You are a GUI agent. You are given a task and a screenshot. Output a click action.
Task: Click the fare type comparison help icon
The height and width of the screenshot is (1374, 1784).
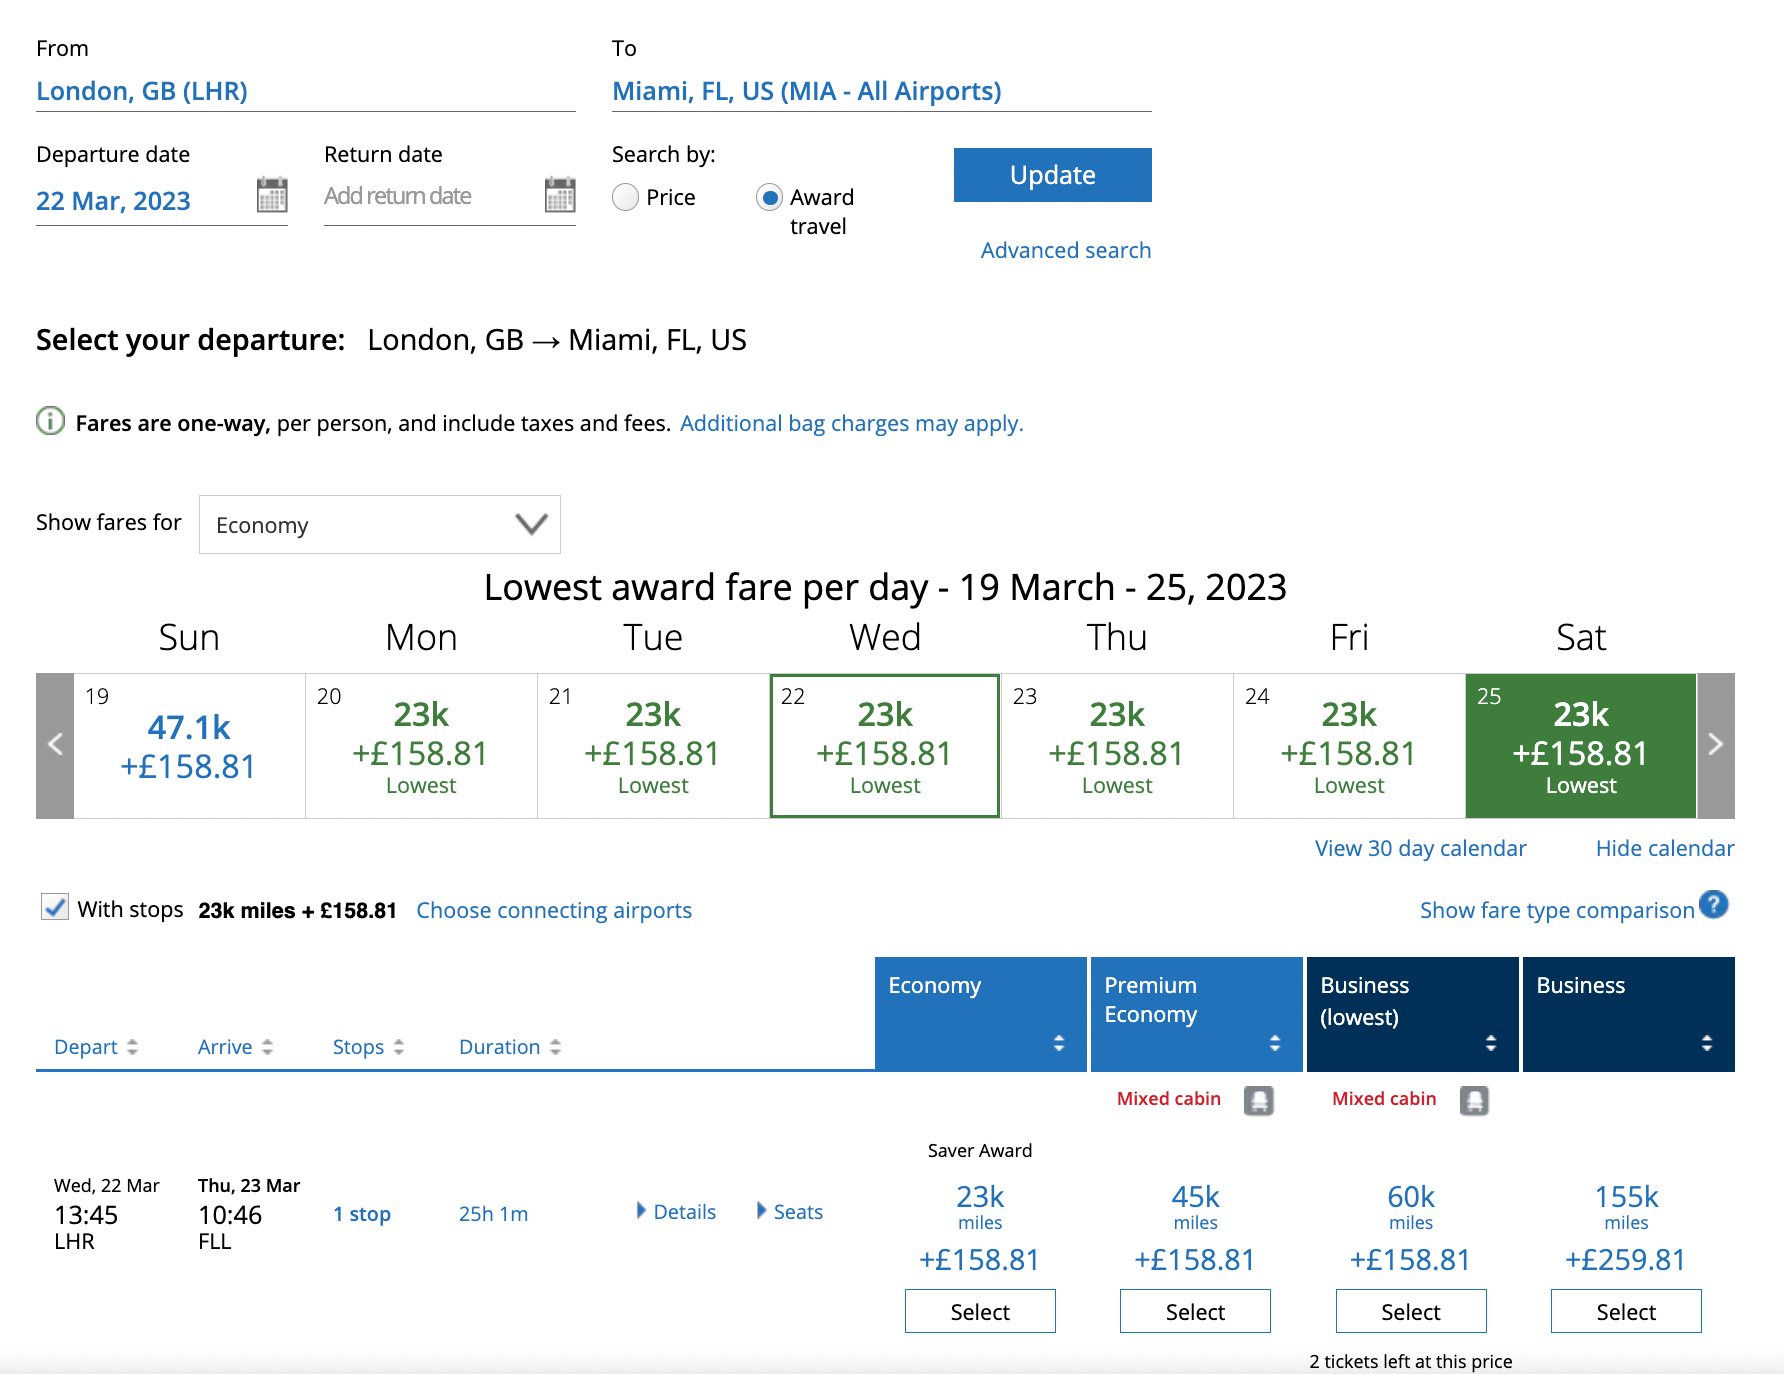[1714, 905]
